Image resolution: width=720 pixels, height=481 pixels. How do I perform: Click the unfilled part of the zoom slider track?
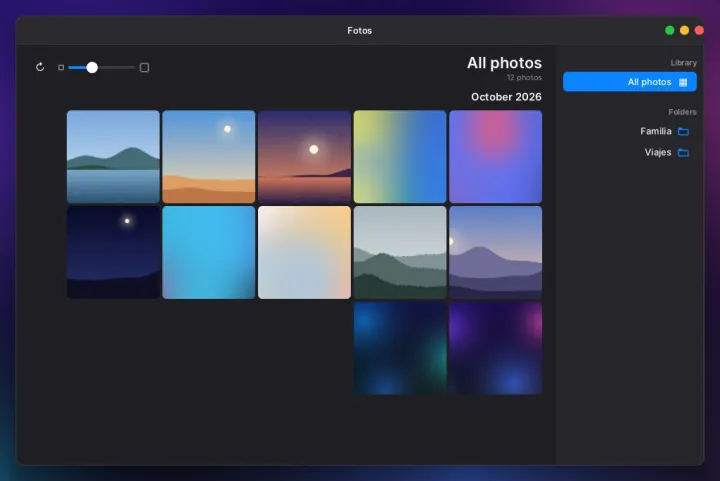point(117,67)
